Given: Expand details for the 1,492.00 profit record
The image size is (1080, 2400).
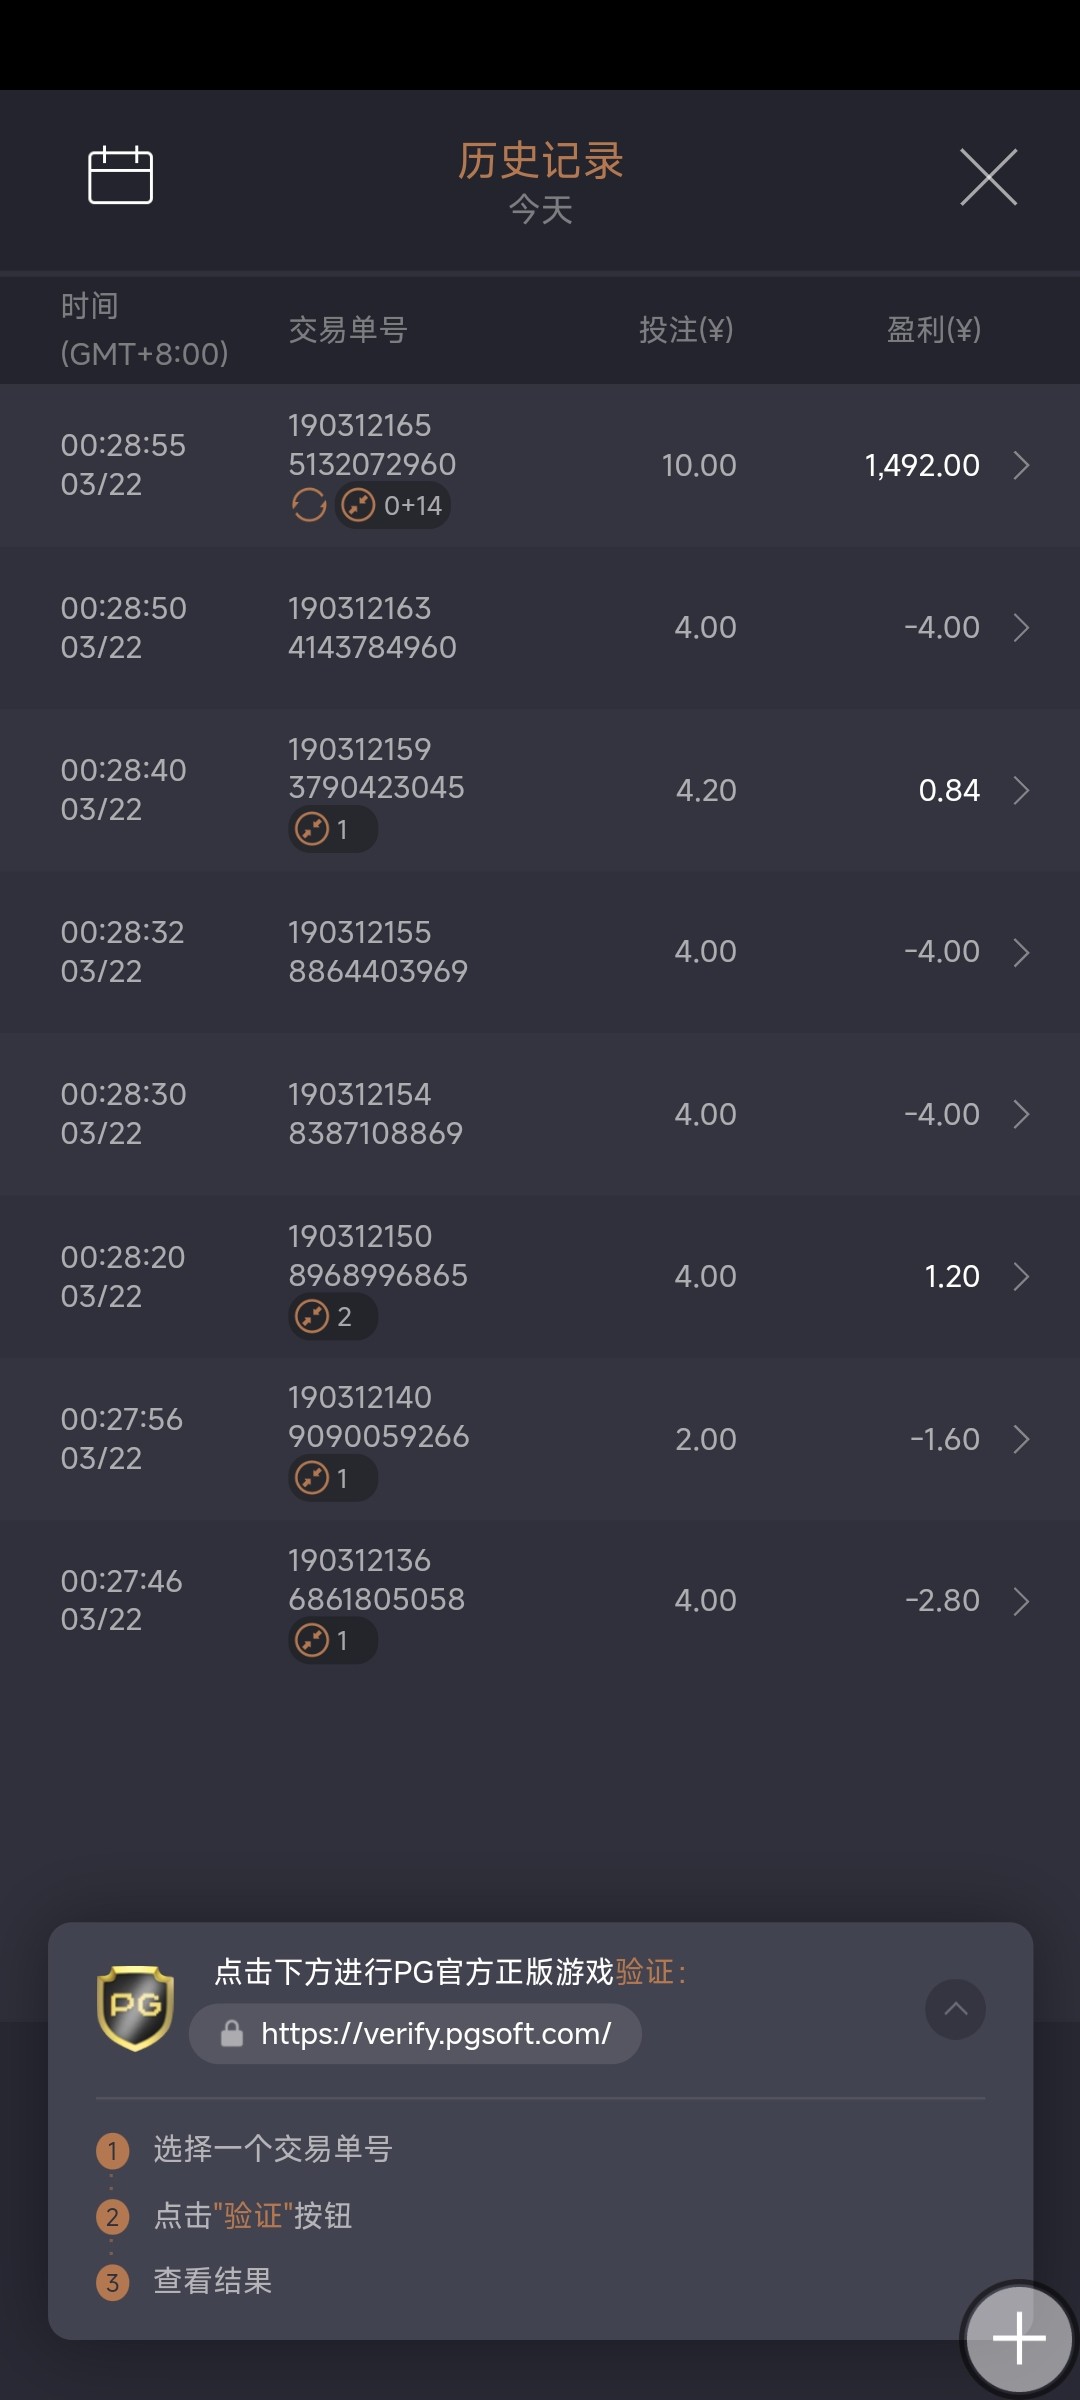Looking at the screenshot, I should pyautogui.click(x=1021, y=465).
